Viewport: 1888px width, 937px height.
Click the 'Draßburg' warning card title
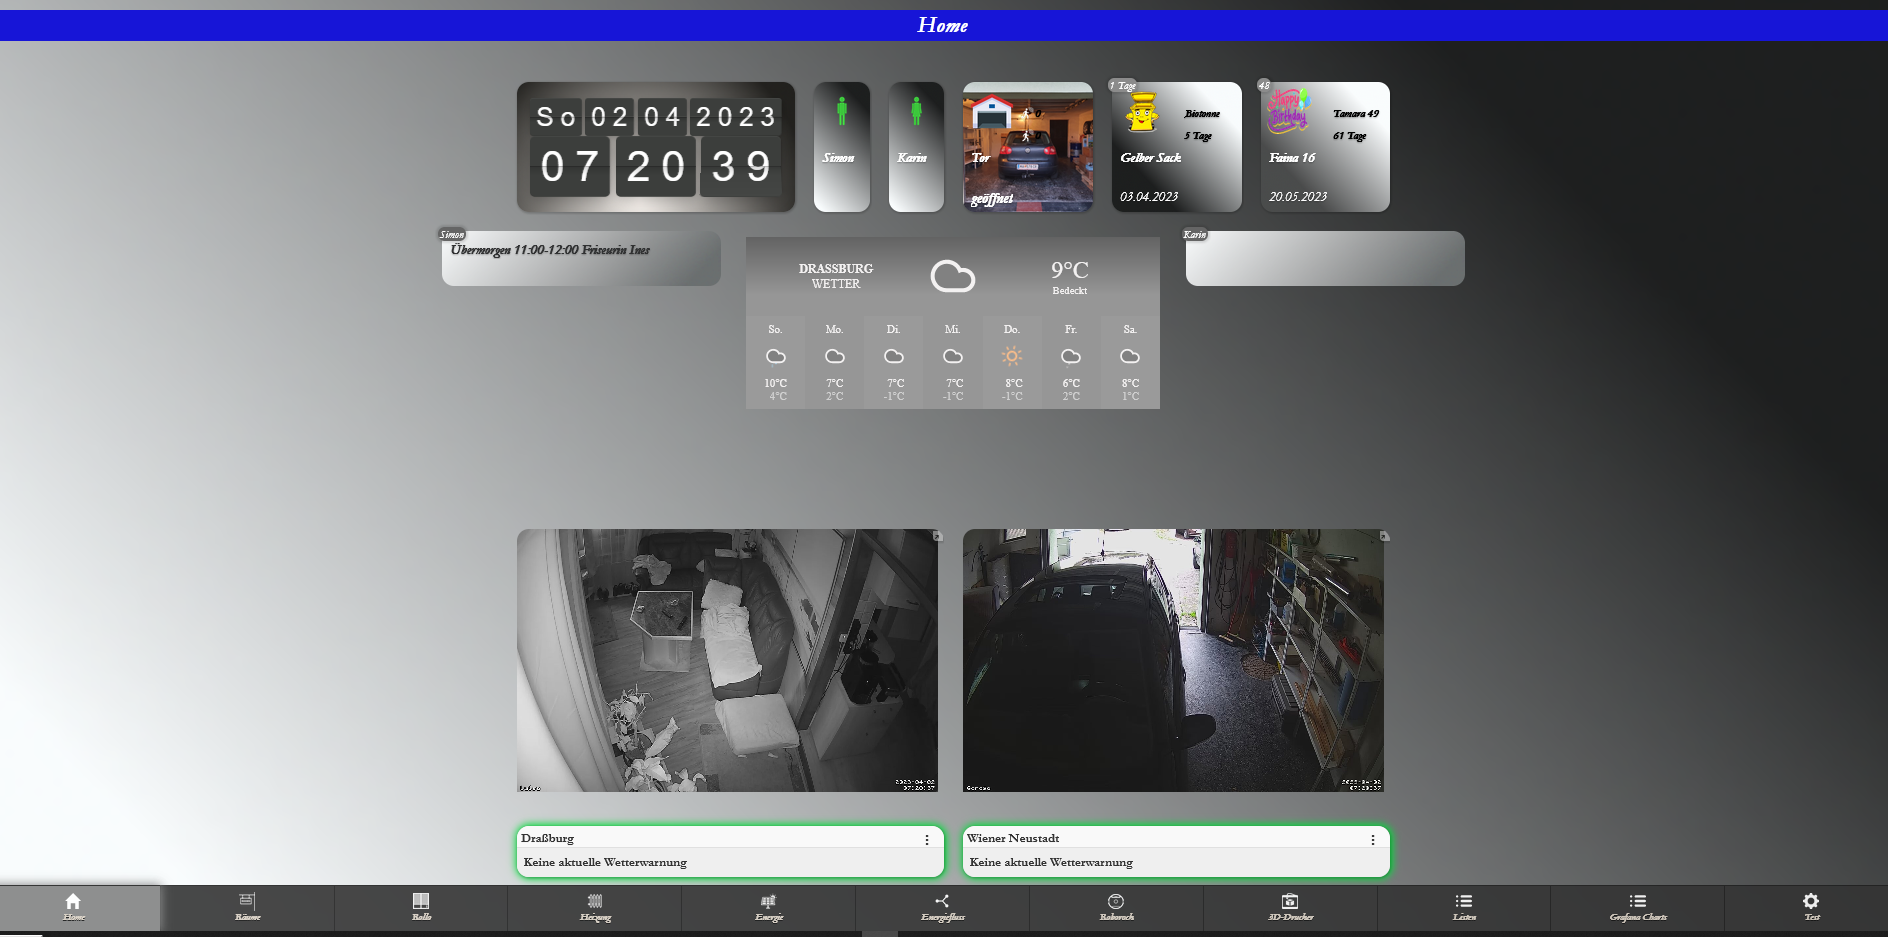[x=547, y=839]
